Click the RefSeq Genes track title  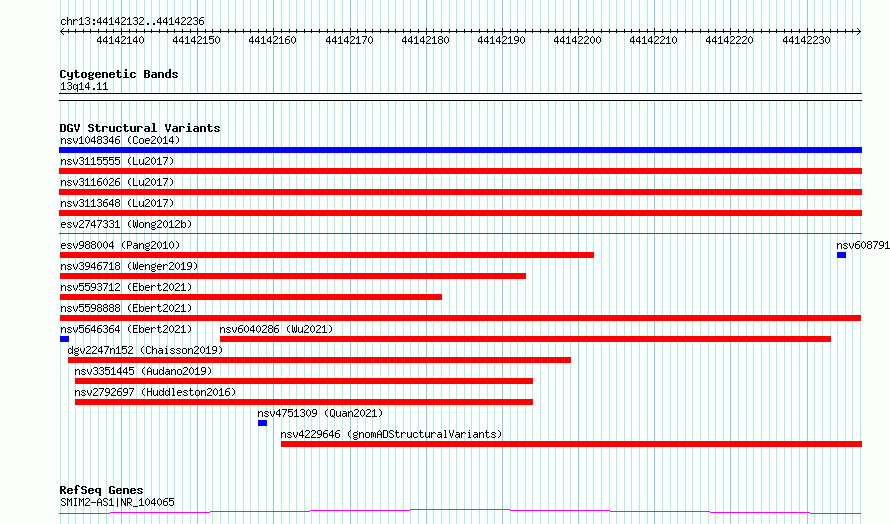click(x=101, y=490)
